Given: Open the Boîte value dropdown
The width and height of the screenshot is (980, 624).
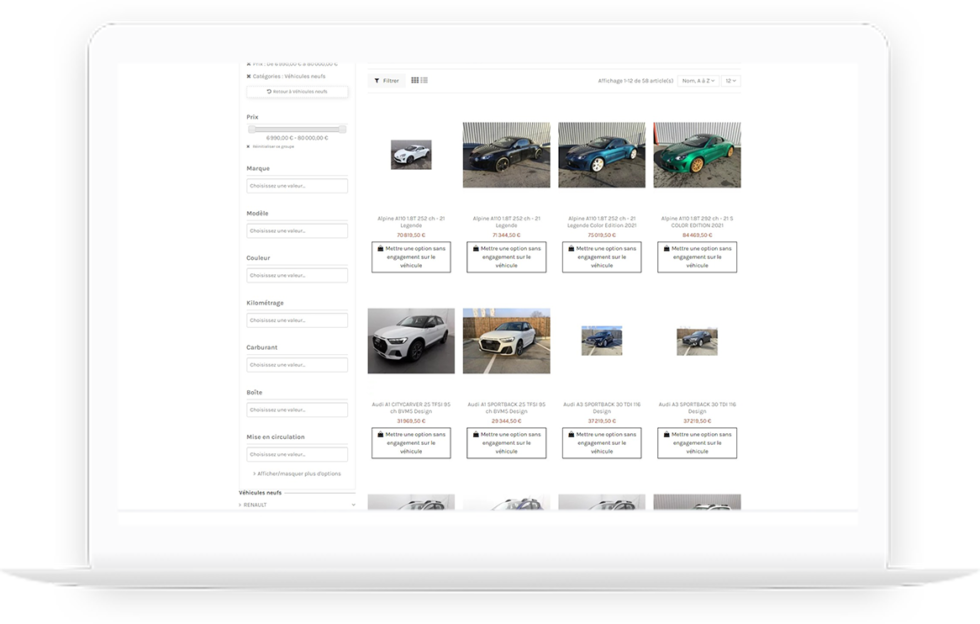Looking at the screenshot, I should 298,410.
